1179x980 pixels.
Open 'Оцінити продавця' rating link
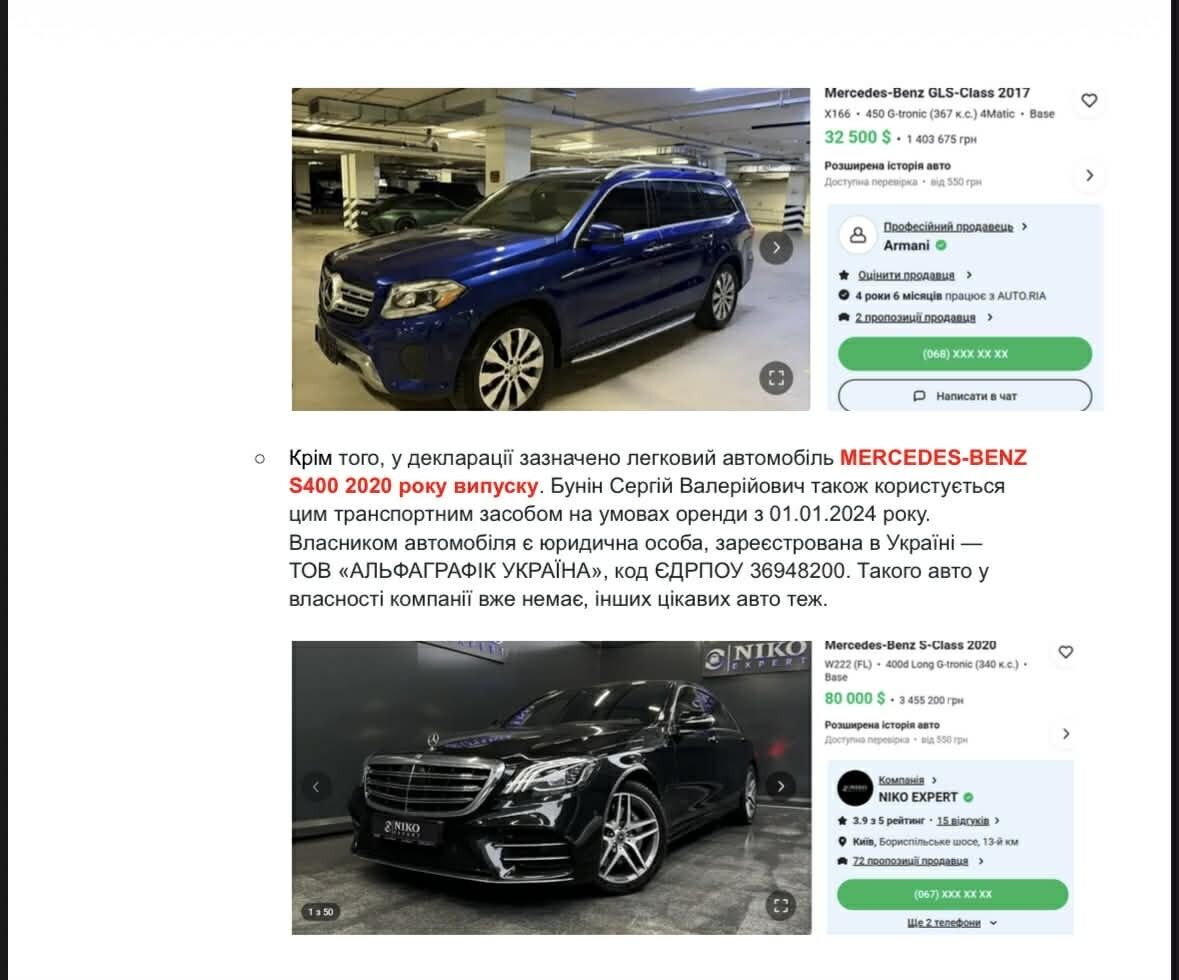coord(906,275)
